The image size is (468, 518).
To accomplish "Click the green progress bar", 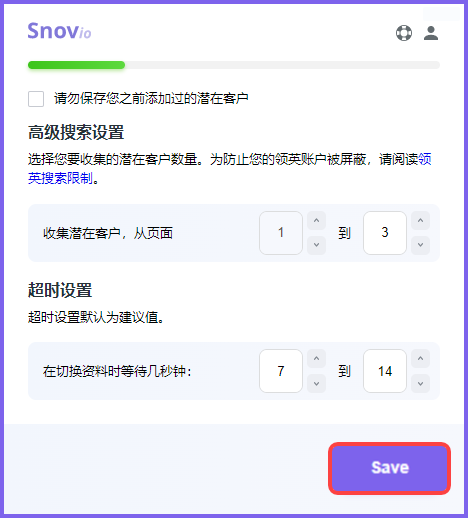I will pyautogui.click(x=76, y=65).
